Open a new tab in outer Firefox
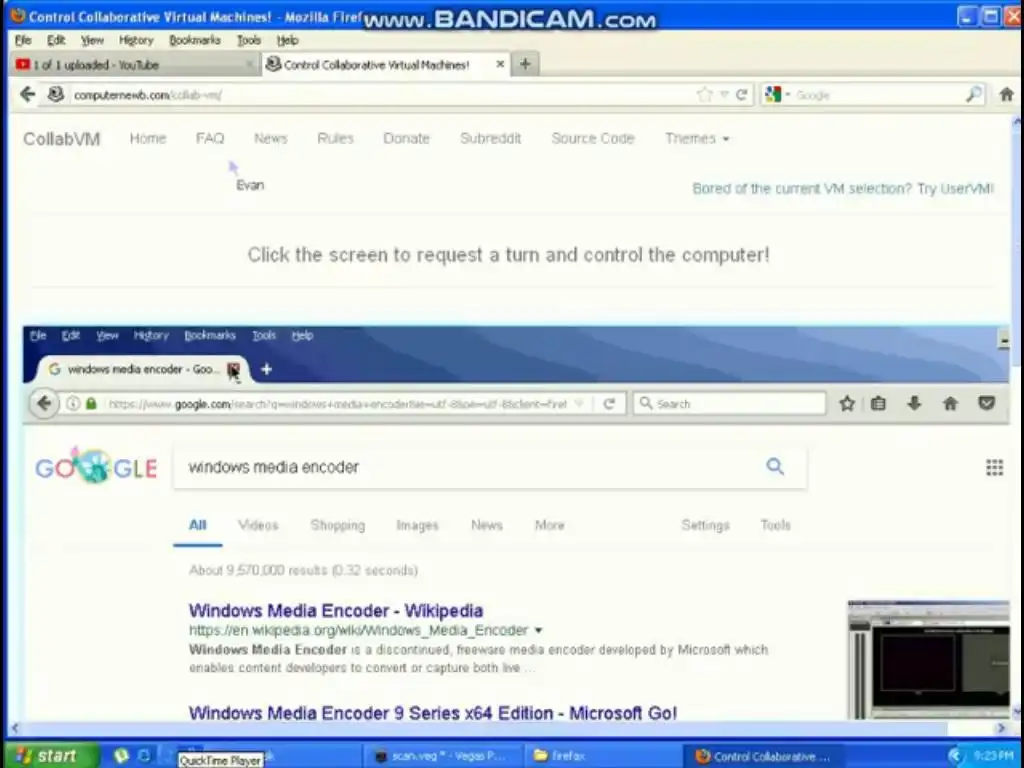 pyautogui.click(x=525, y=64)
